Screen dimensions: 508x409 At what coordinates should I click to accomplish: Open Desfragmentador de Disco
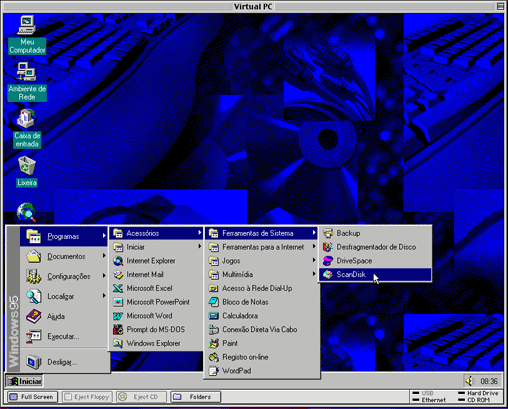[375, 247]
